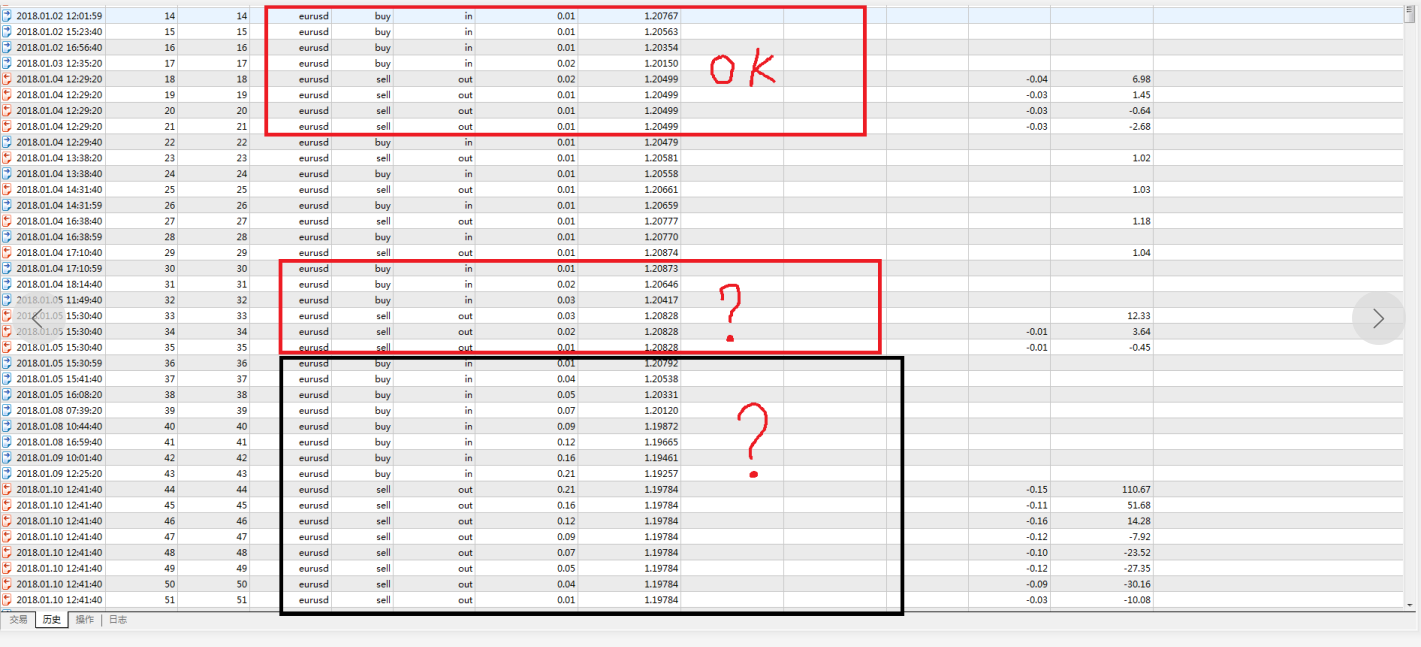Click the volume cell 0.21 in deal 43 row
Screen dimensions: 1421x647
point(566,473)
